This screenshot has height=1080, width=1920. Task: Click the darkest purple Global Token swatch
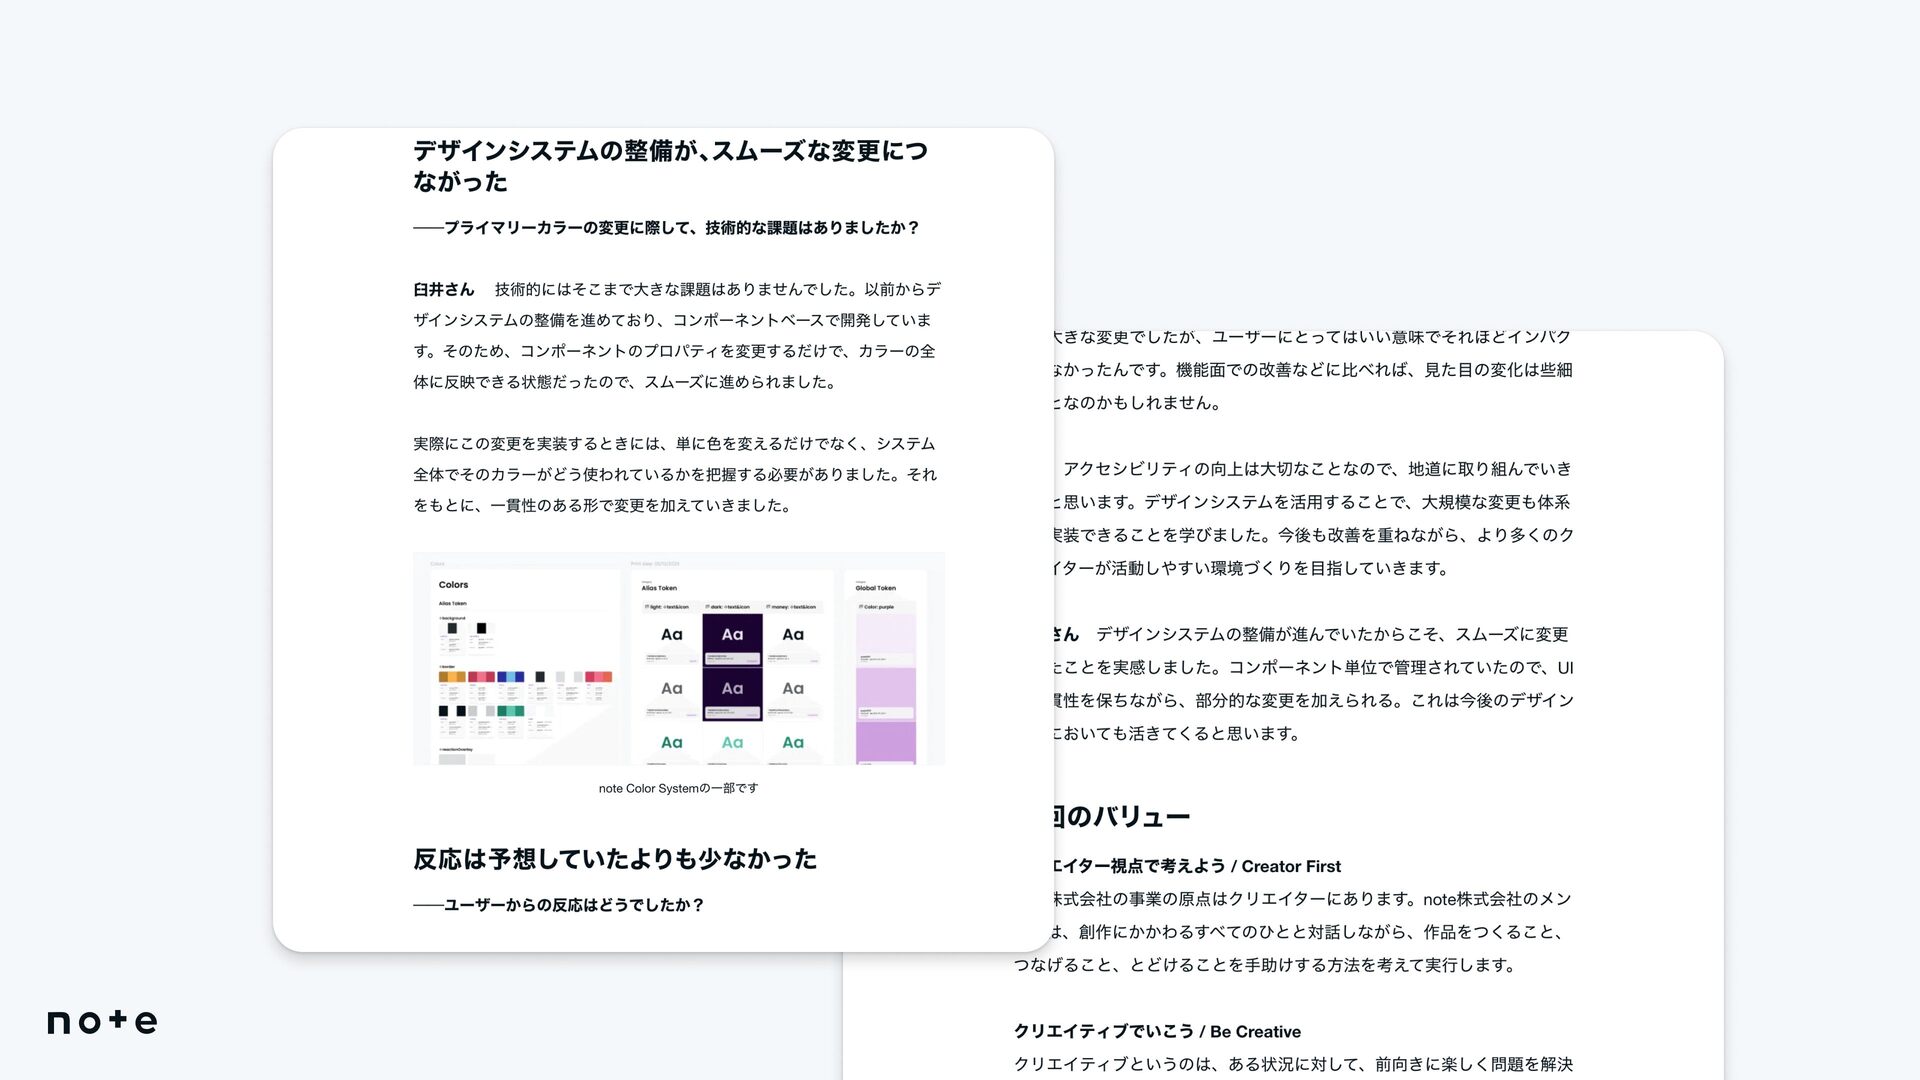pos(885,743)
